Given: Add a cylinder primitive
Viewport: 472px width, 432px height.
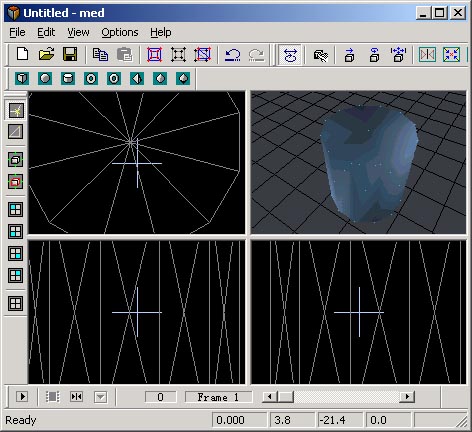Looking at the screenshot, I should tap(68, 79).
